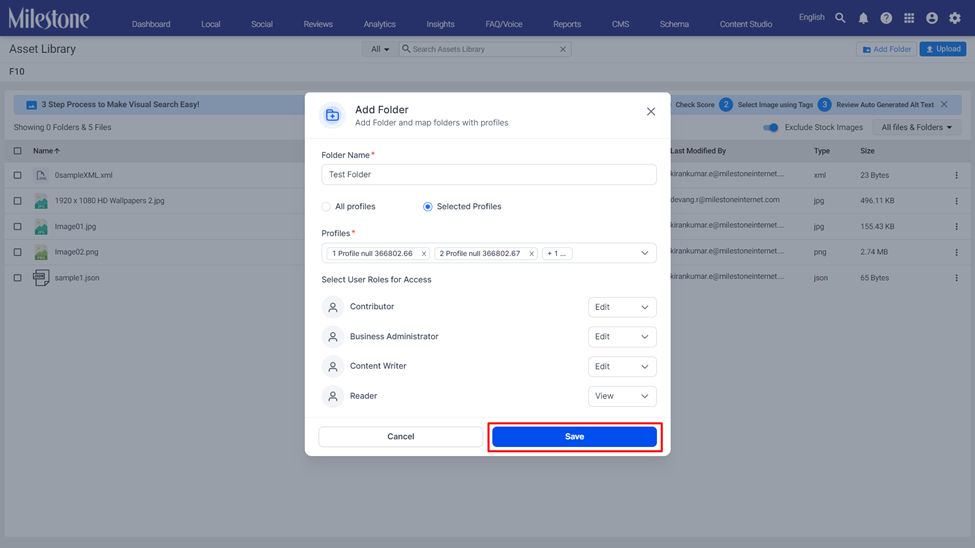Image resolution: width=975 pixels, height=548 pixels.
Task: Check the 1920 x 1080 HD Wallpapers 2.jpg checkbox
Action: click(x=17, y=201)
